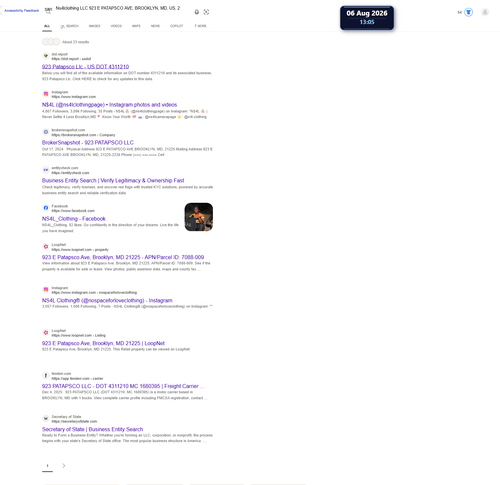Click Instagram favicon of nospaceforloveclothing result
The image size is (500, 485).
pos(46,290)
